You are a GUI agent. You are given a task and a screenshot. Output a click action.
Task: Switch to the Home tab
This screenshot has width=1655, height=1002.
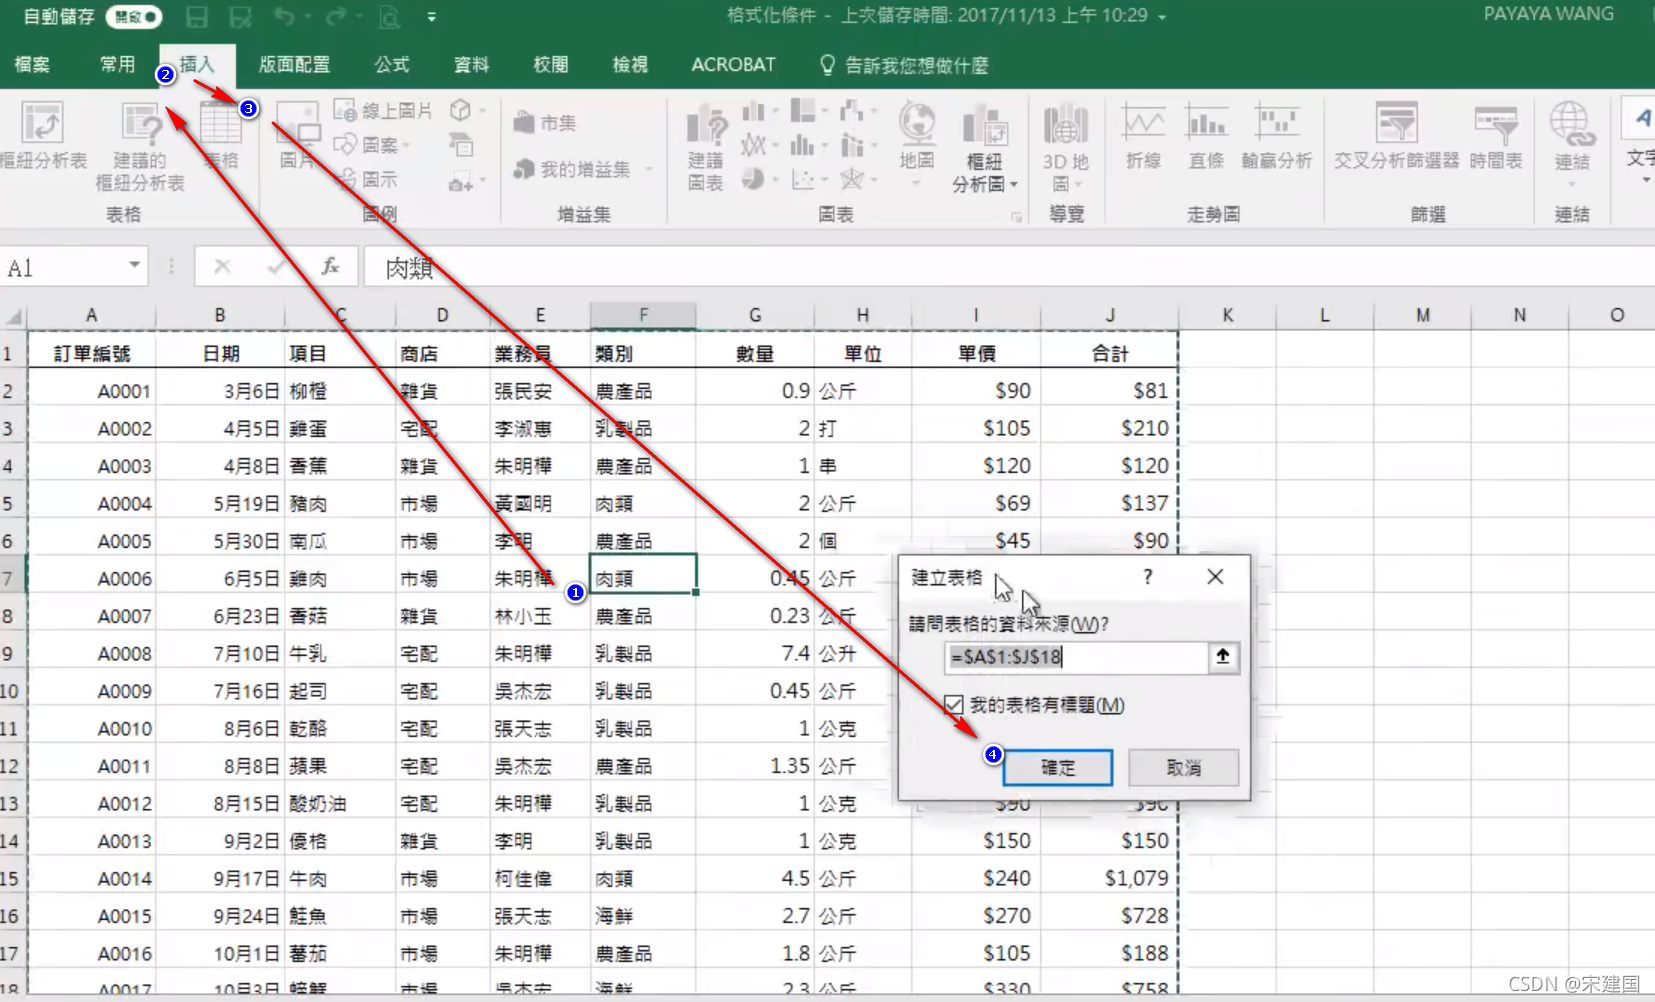point(117,65)
